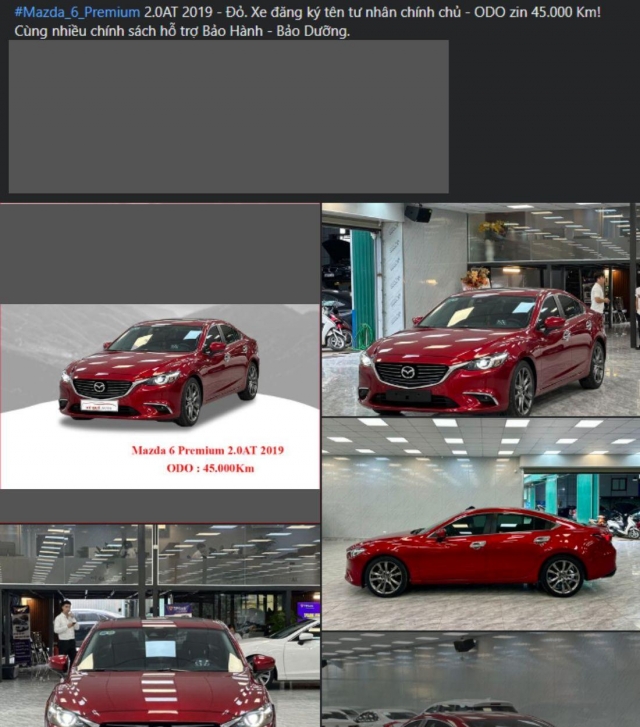Click the text 'Cùng nhiều chính sách hỗ trợ Bảo Hành - Bảo Dưỡng.'
Image resolution: width=640 pixels, height=727 pixels.
click(x=182, y=31)
